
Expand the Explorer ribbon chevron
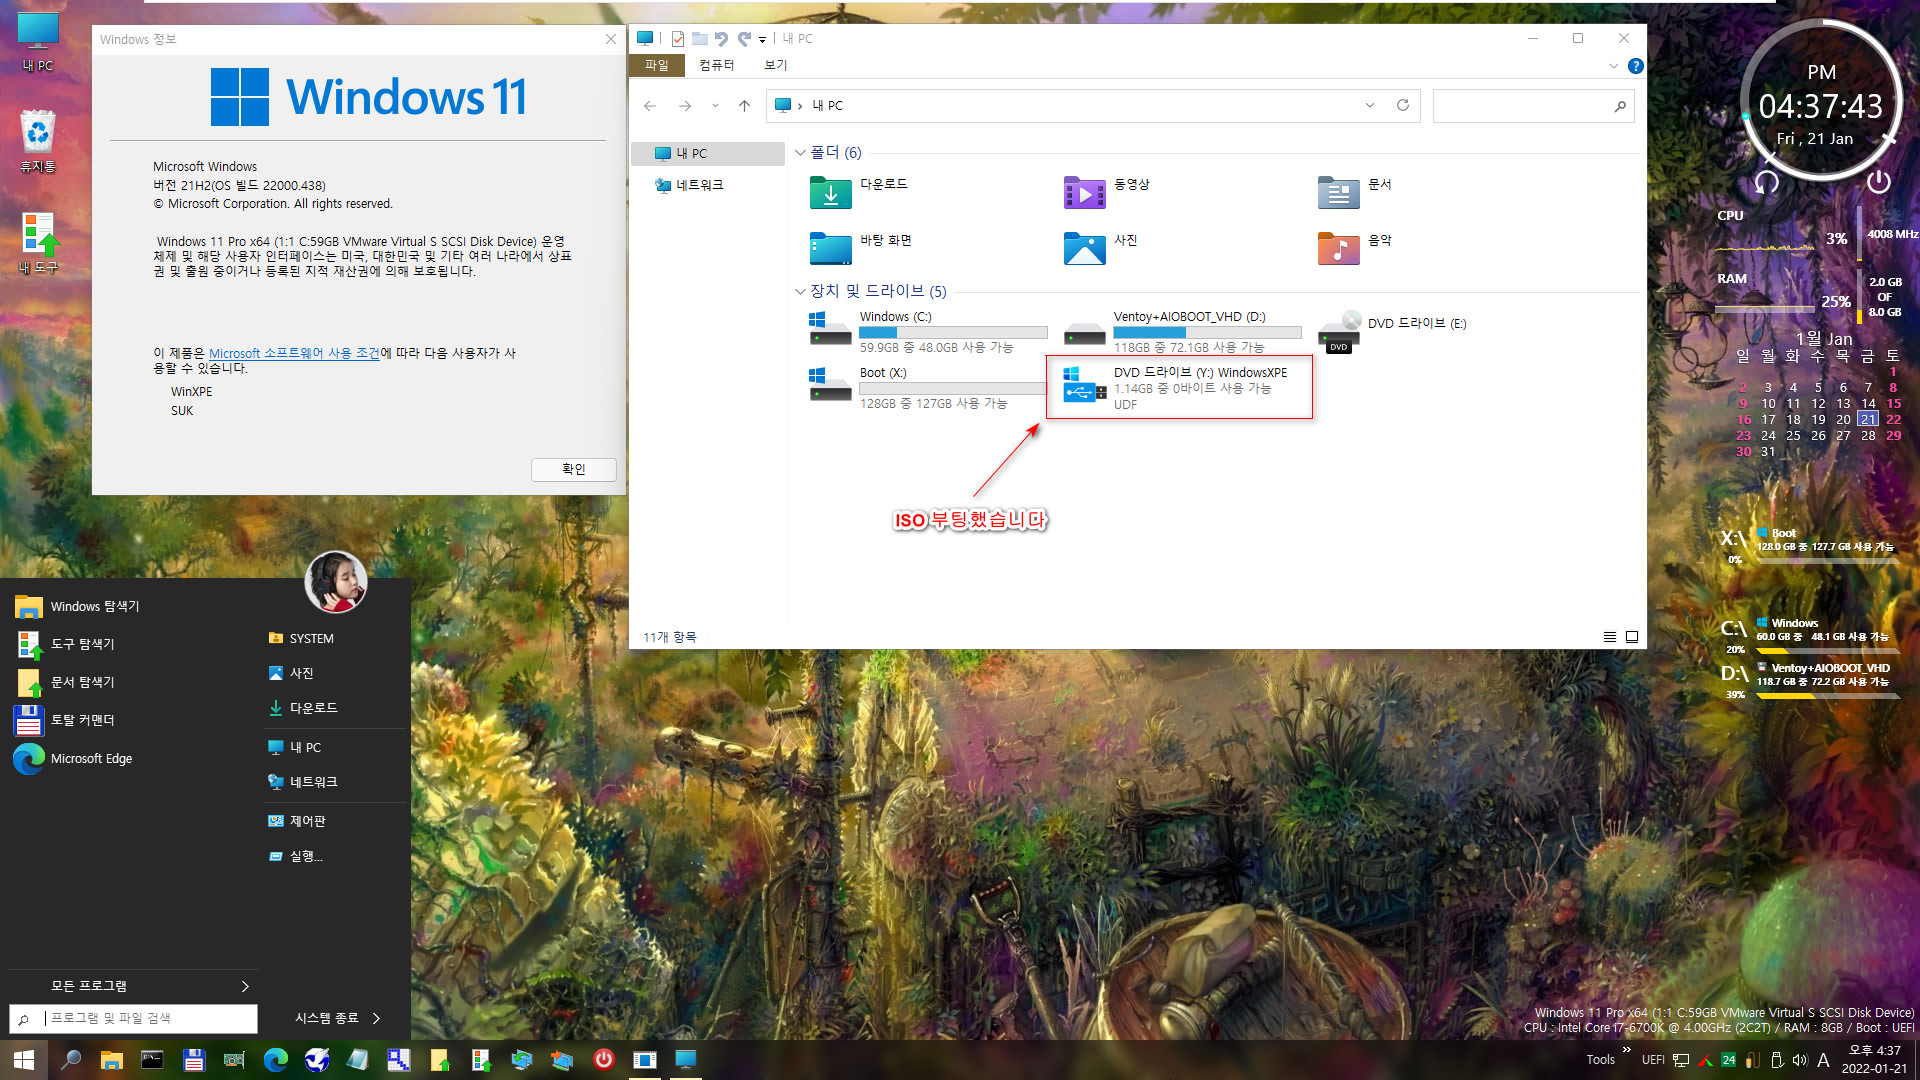(1613, 66)
